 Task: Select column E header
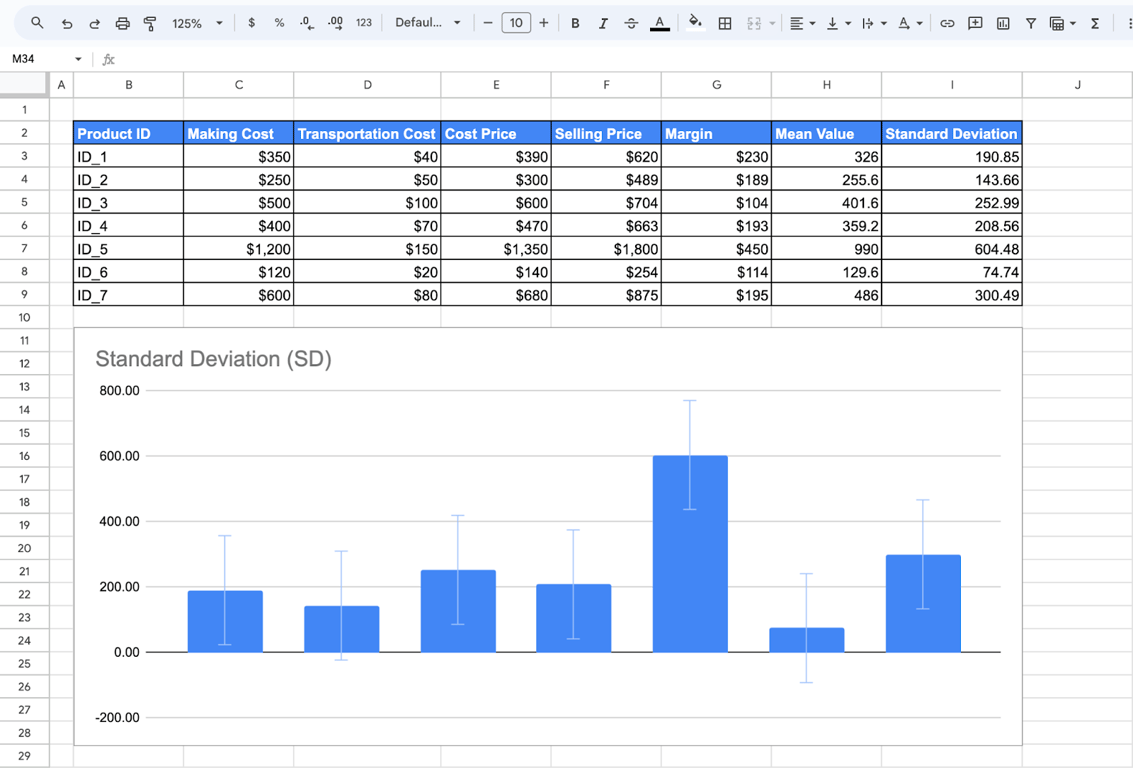pyautogui.click(x=496, y=85)
